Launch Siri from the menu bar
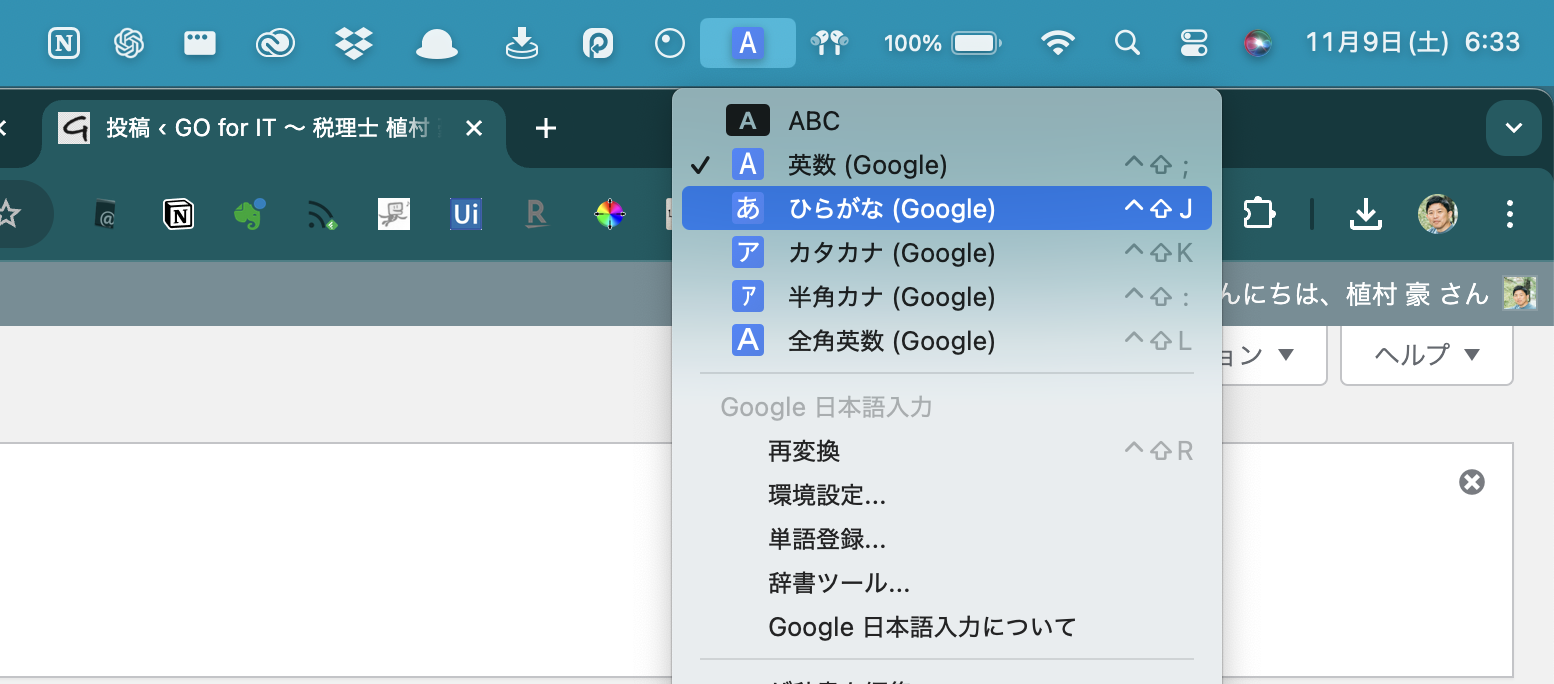This screenshot has width=1554, height=684. click(x=1258, y=43)
